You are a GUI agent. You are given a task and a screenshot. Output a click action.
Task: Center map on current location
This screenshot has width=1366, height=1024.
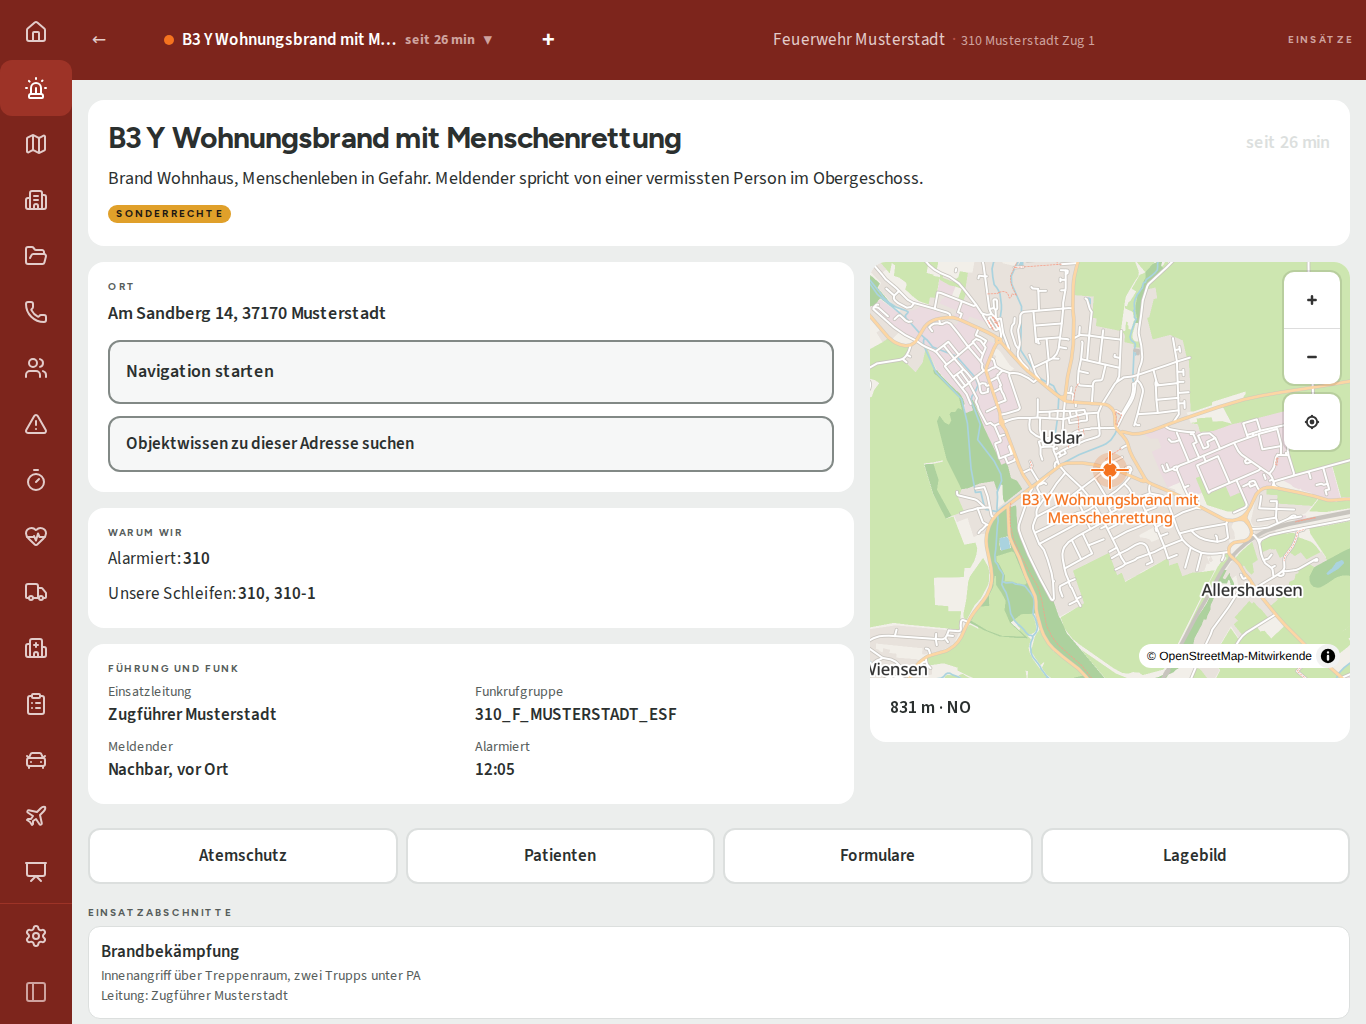1312,422
